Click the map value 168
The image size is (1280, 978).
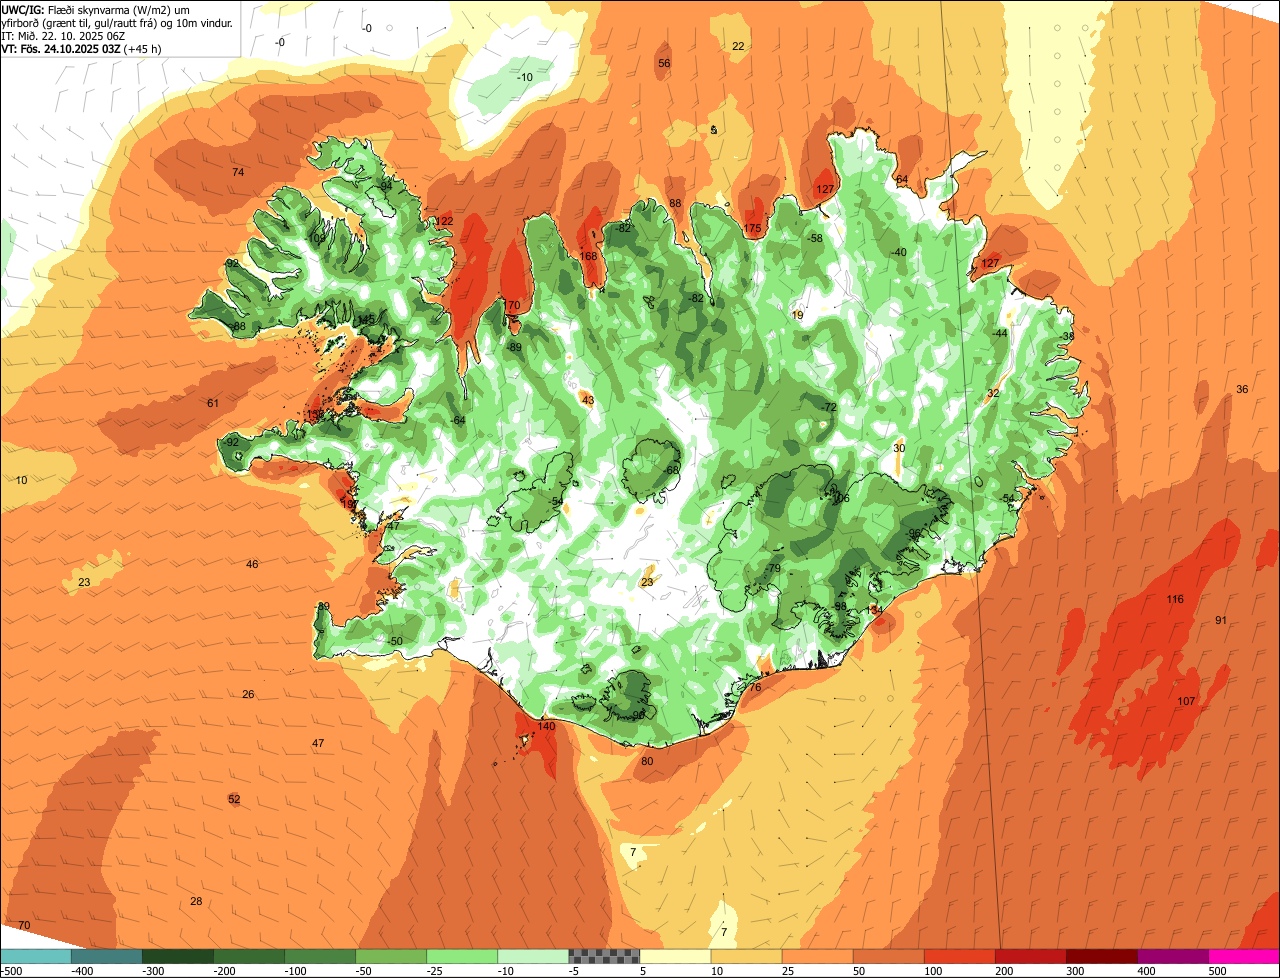(x=588, y=256)
